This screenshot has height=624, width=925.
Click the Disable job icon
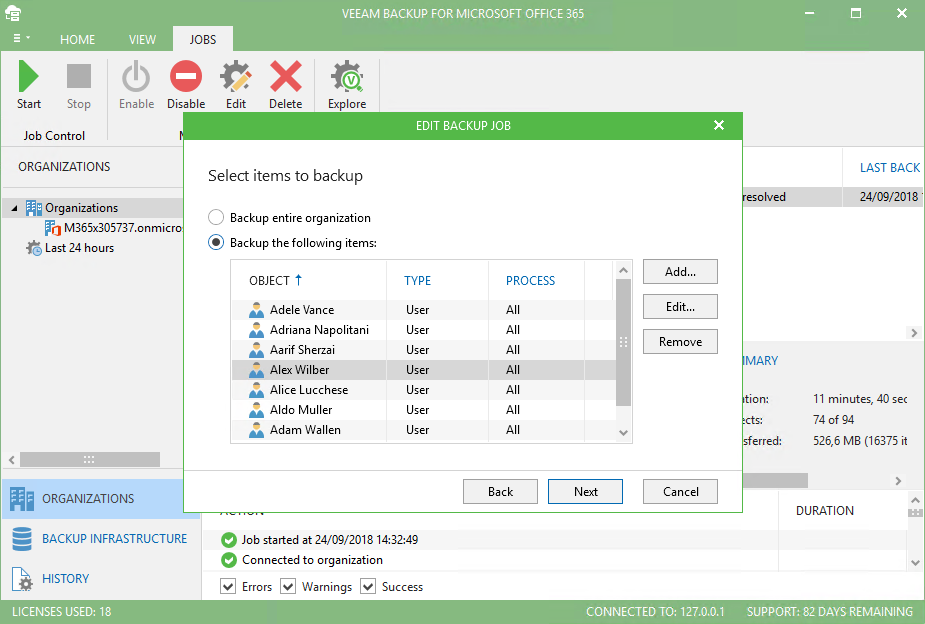186,77
